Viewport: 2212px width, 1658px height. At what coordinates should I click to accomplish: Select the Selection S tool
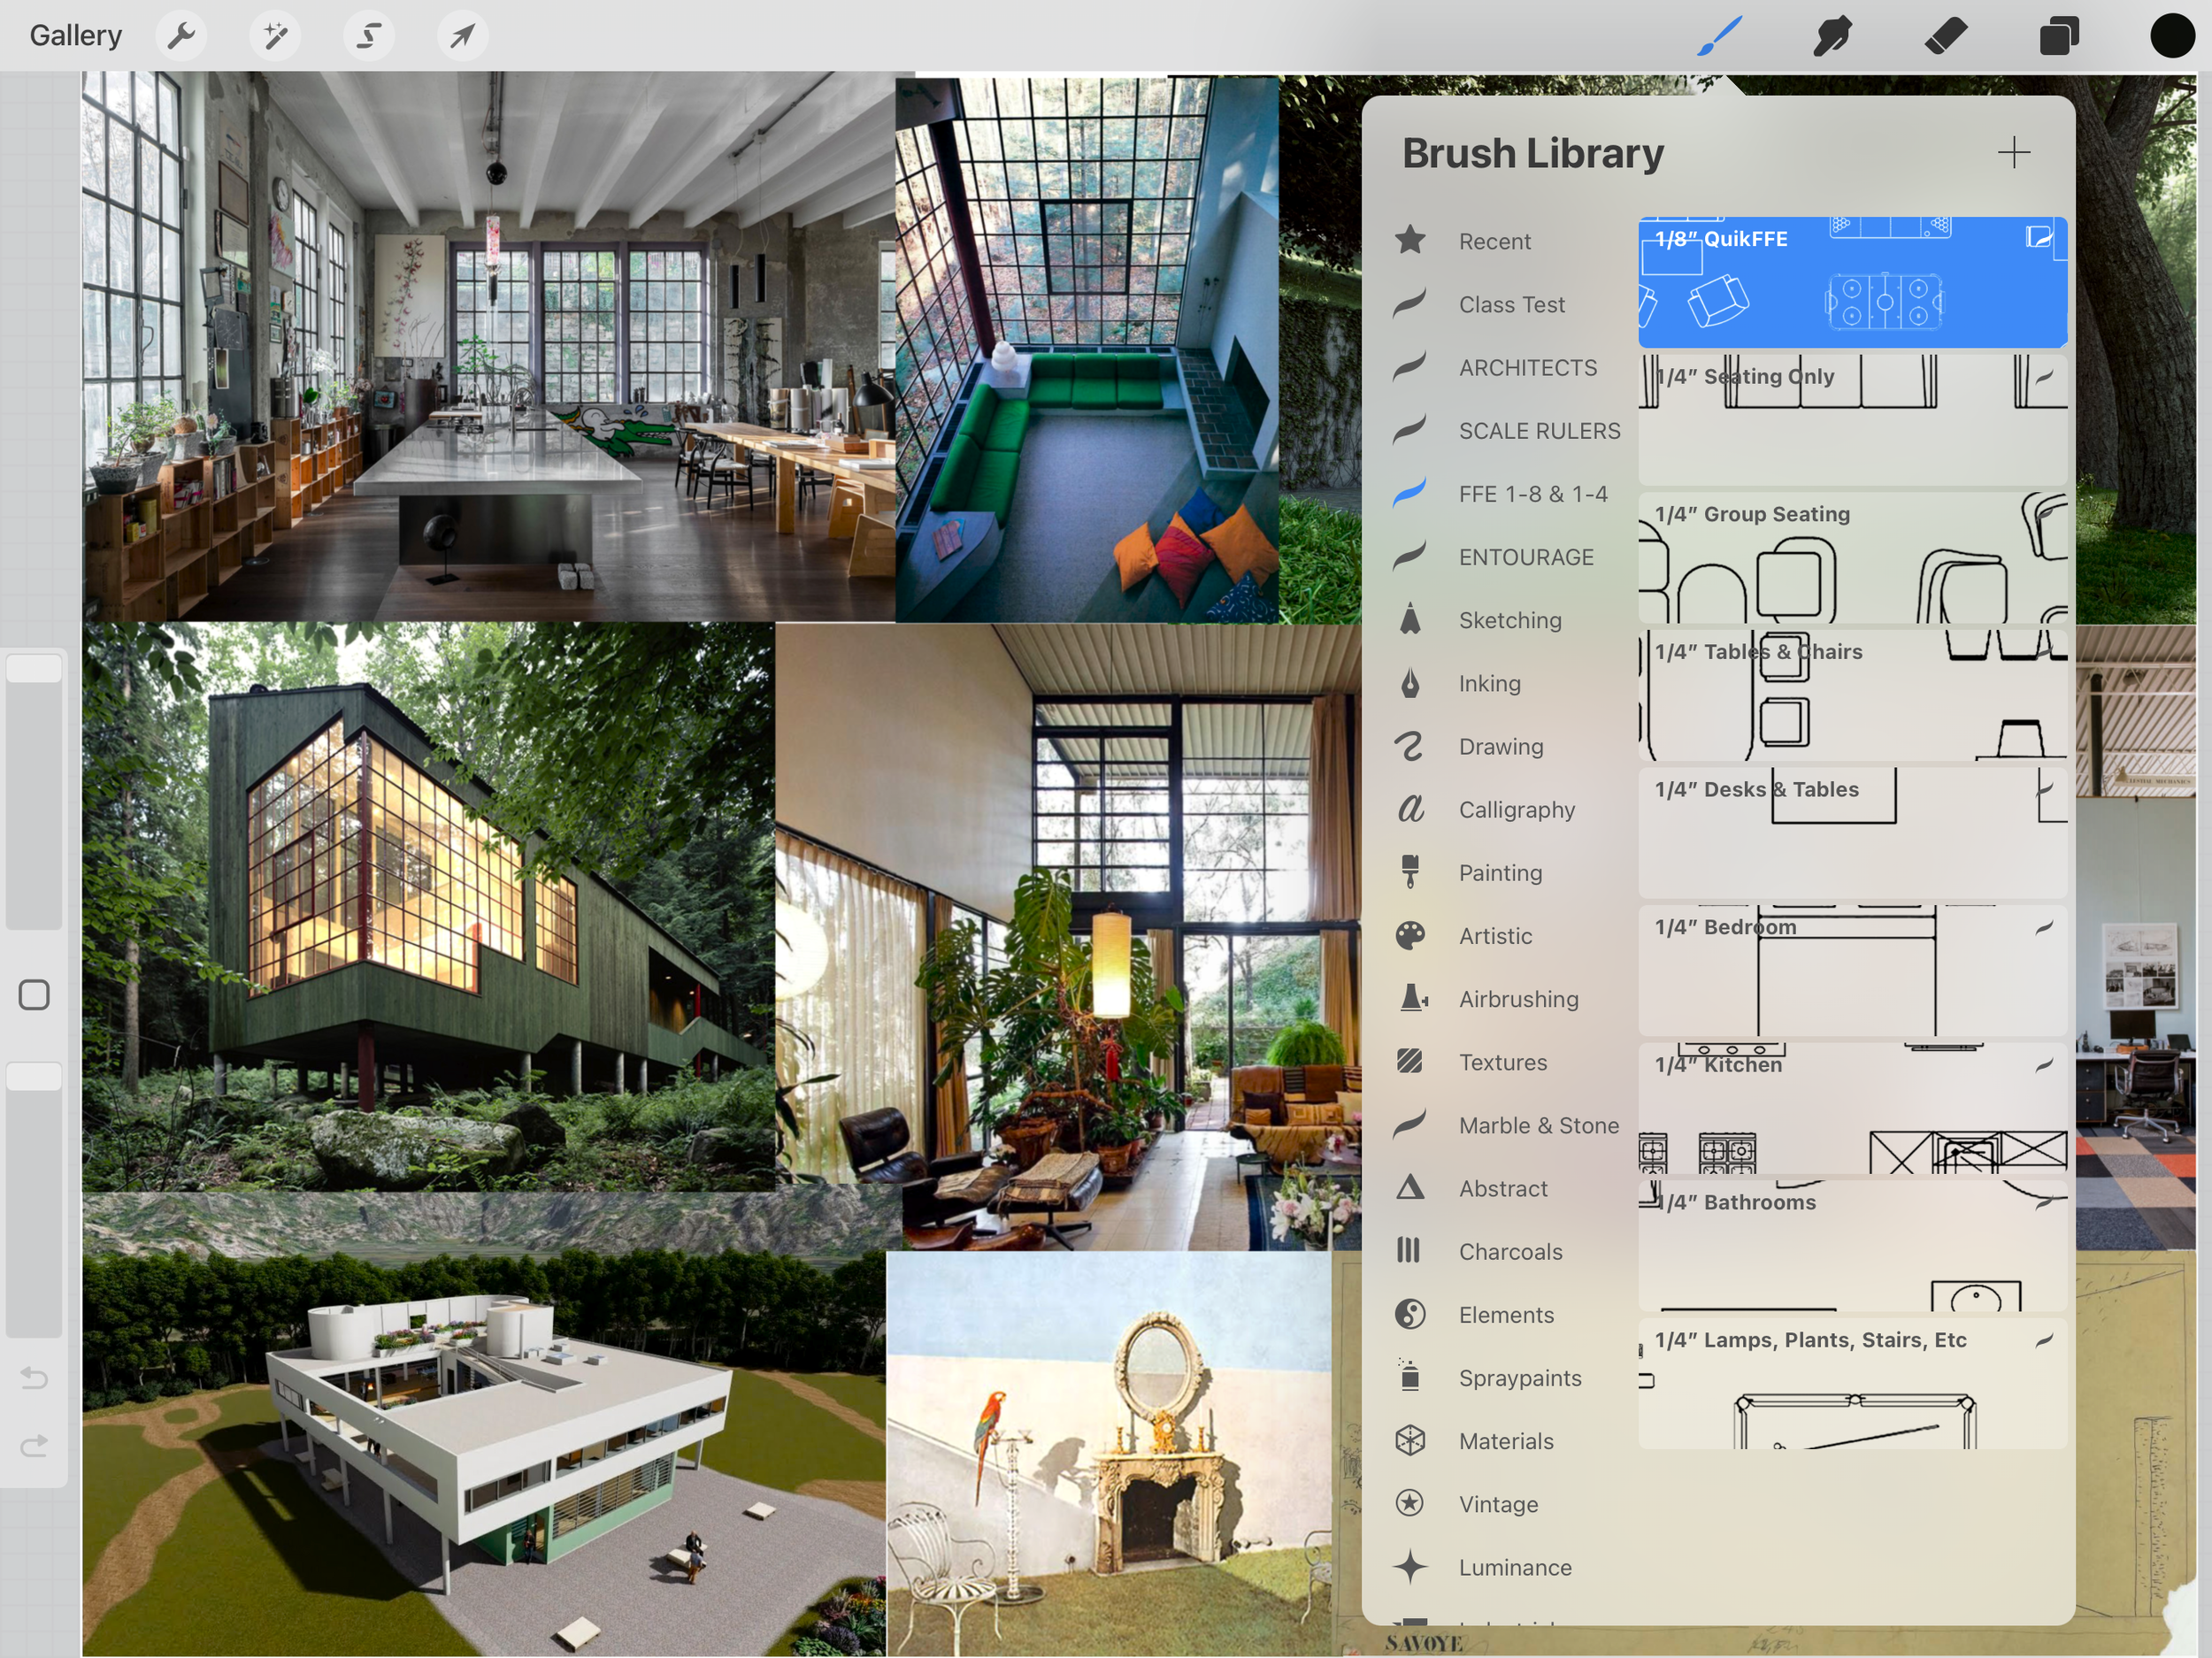point(369,36)
